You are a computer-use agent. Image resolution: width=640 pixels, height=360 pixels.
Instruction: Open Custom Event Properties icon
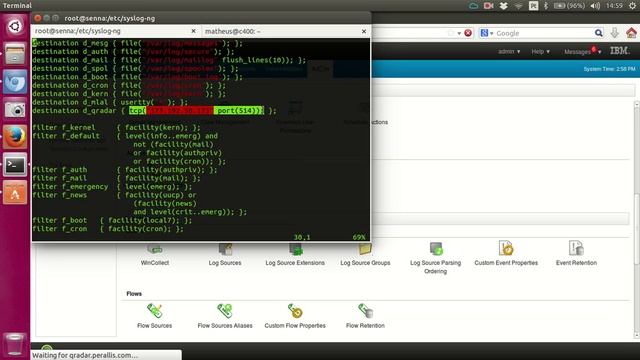coord(506,248)
